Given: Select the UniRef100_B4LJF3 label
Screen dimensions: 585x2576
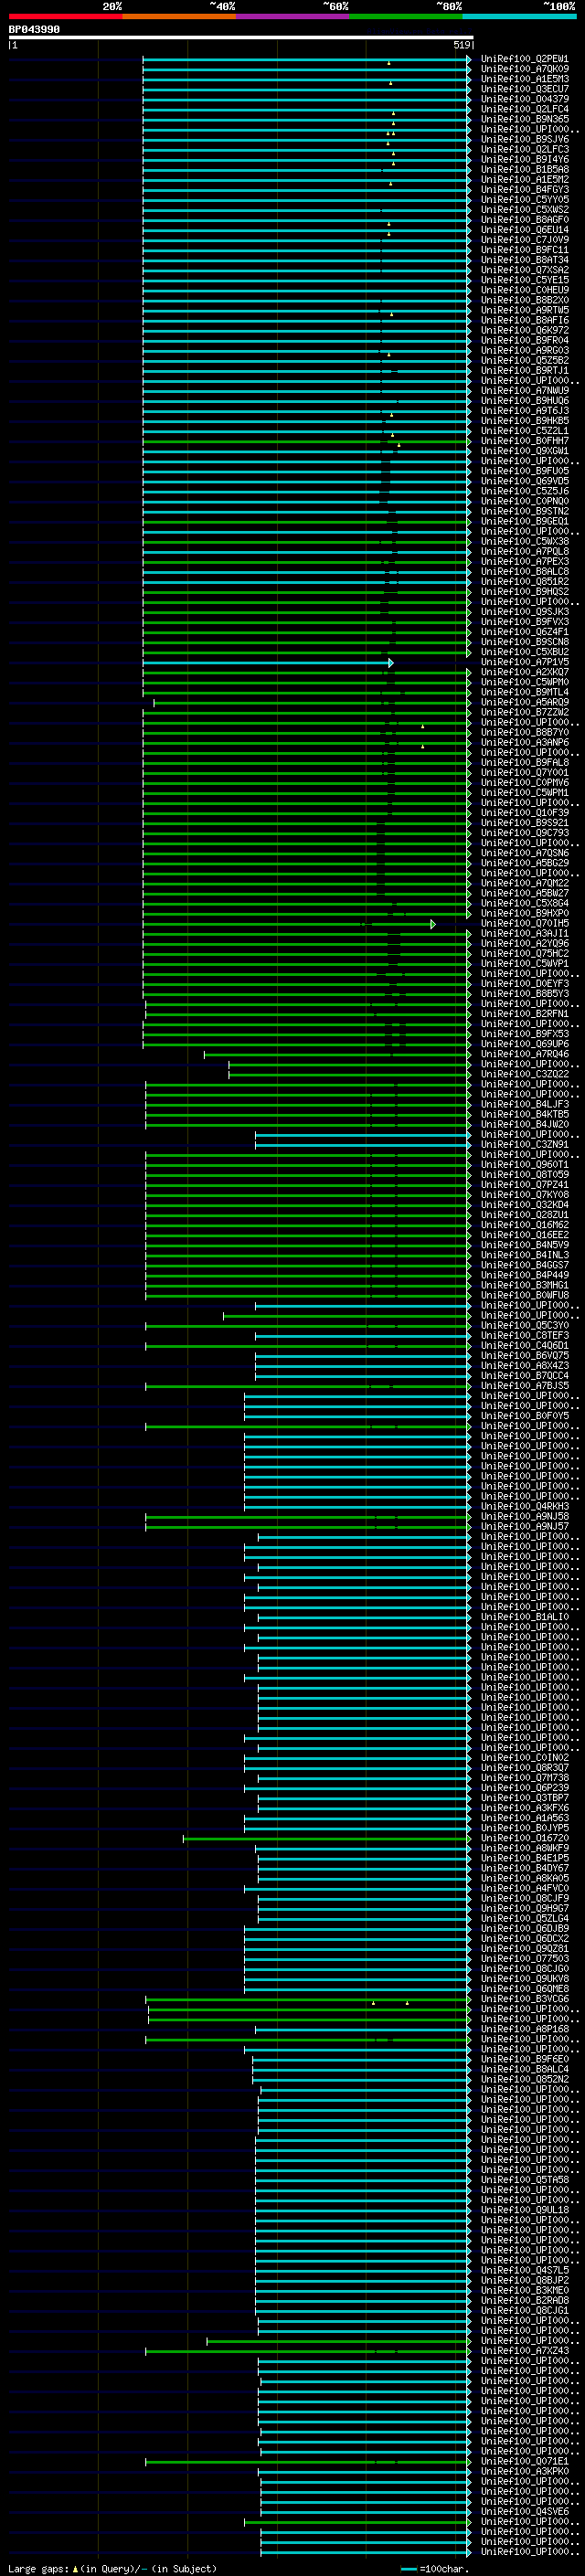Looking at the screenshot, I should (x=525, y=1105).
